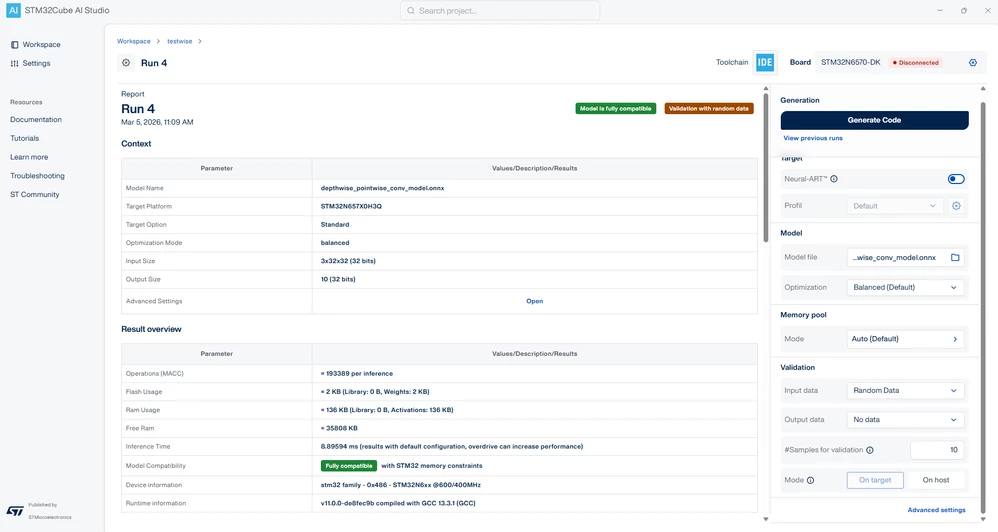This screenshot has width=998, height=532.
Task: Open Advanced settings link in right panel
Action: click(x=936, y=510)
